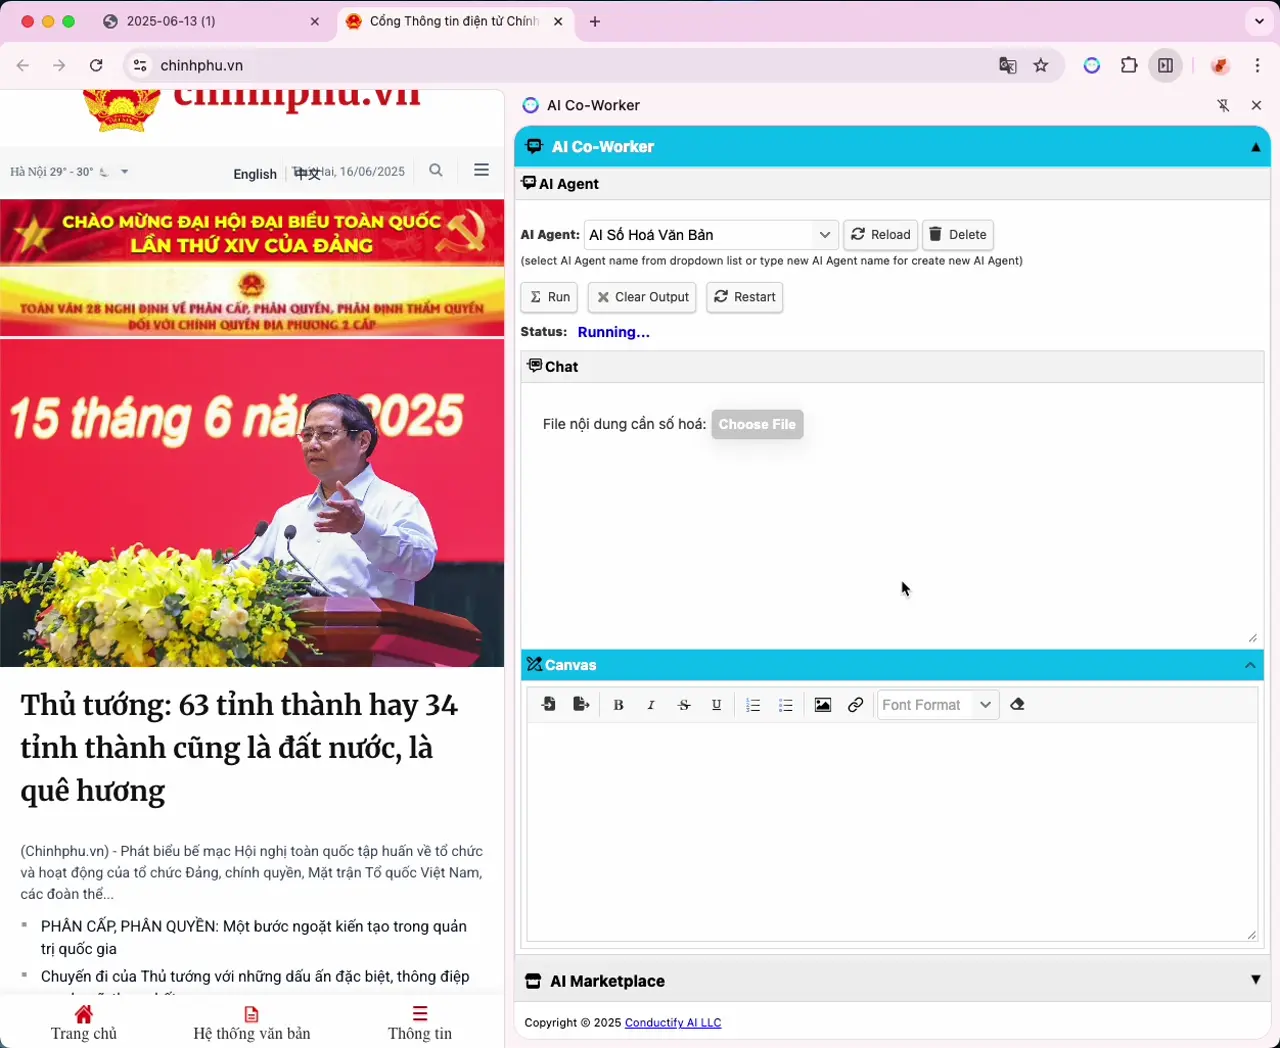
Task: Insert a bulleted list in Canvas
Action: [786, 705]
